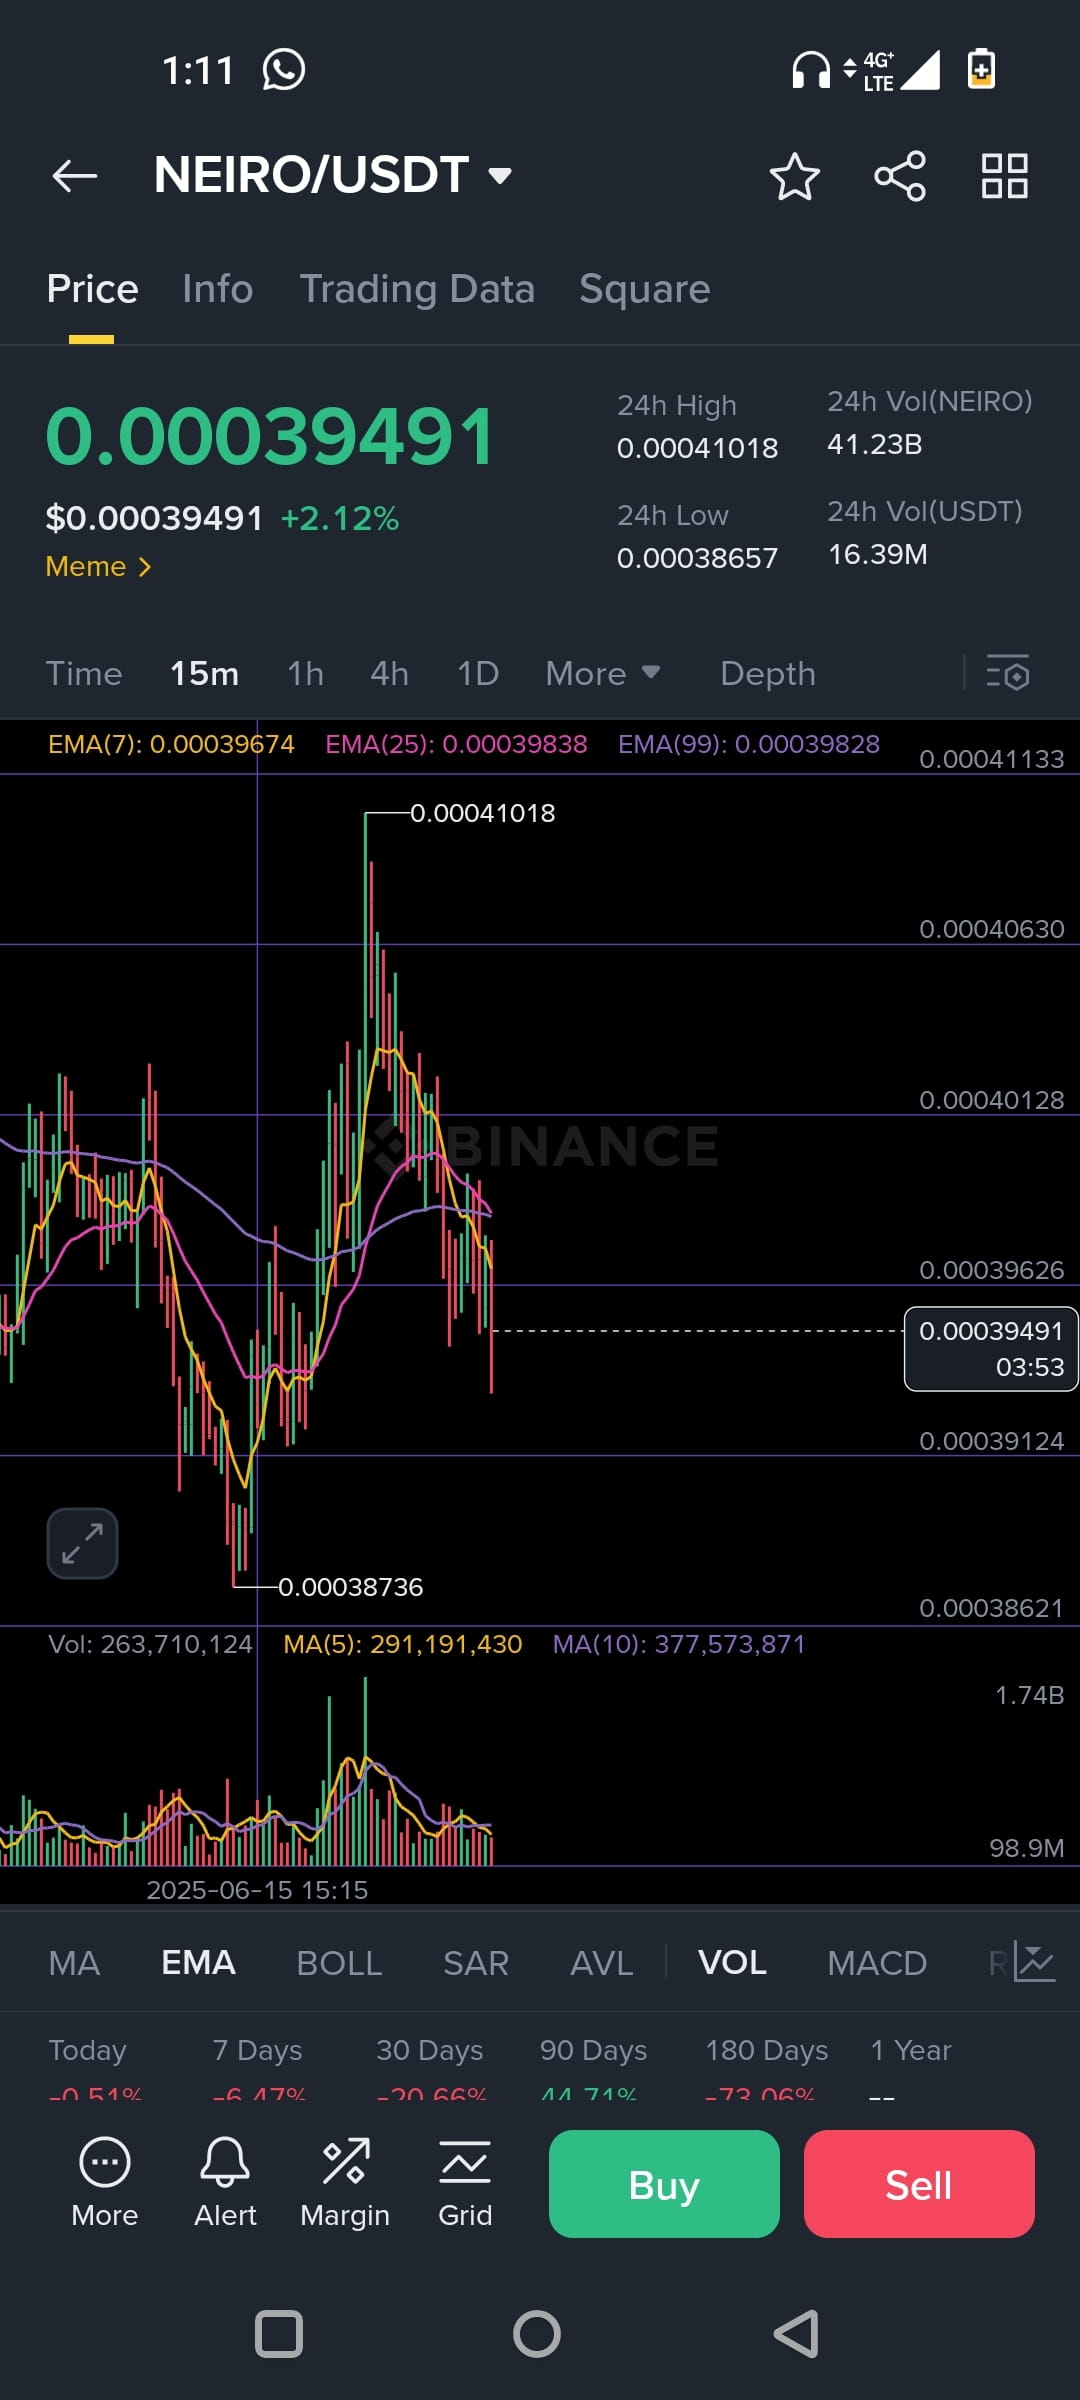The width and height of the screenshot is (1080, 2400).
Task: Tap the chart high marker 0.00041018
Action: [x=482, y=813]
